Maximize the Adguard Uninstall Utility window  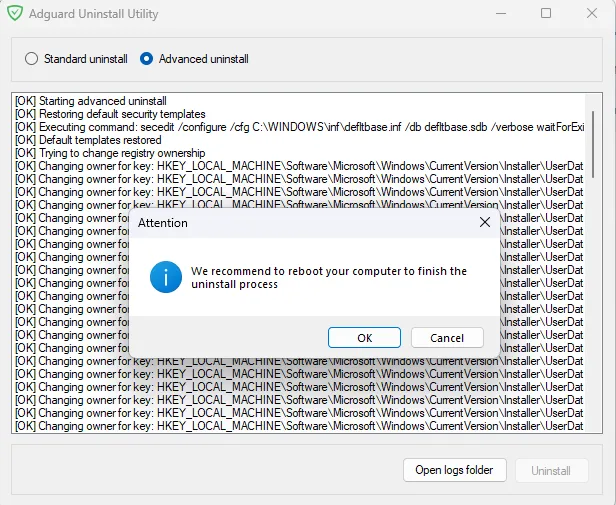pos(546,13)
